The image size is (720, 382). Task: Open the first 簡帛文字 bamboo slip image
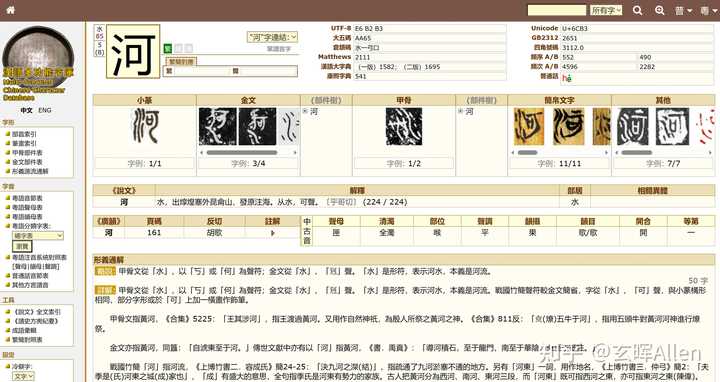pyautogui.click(x=529, y=126)
